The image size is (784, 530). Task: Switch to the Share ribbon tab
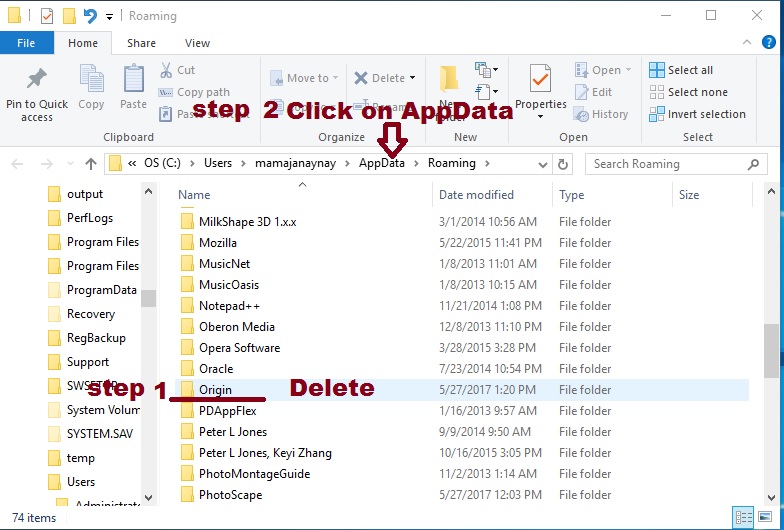[141, 43]
